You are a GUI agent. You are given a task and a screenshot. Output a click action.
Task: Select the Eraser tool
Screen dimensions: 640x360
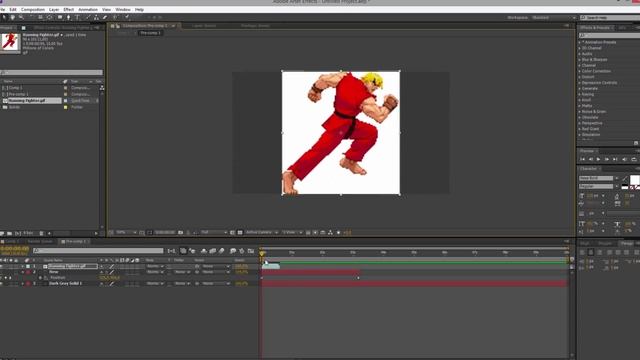[x=105, y=17]
